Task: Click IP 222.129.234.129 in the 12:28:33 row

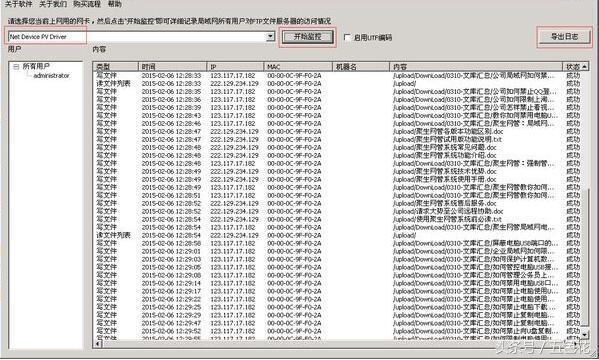Action: pyautogui.click(x=234, y=84)
